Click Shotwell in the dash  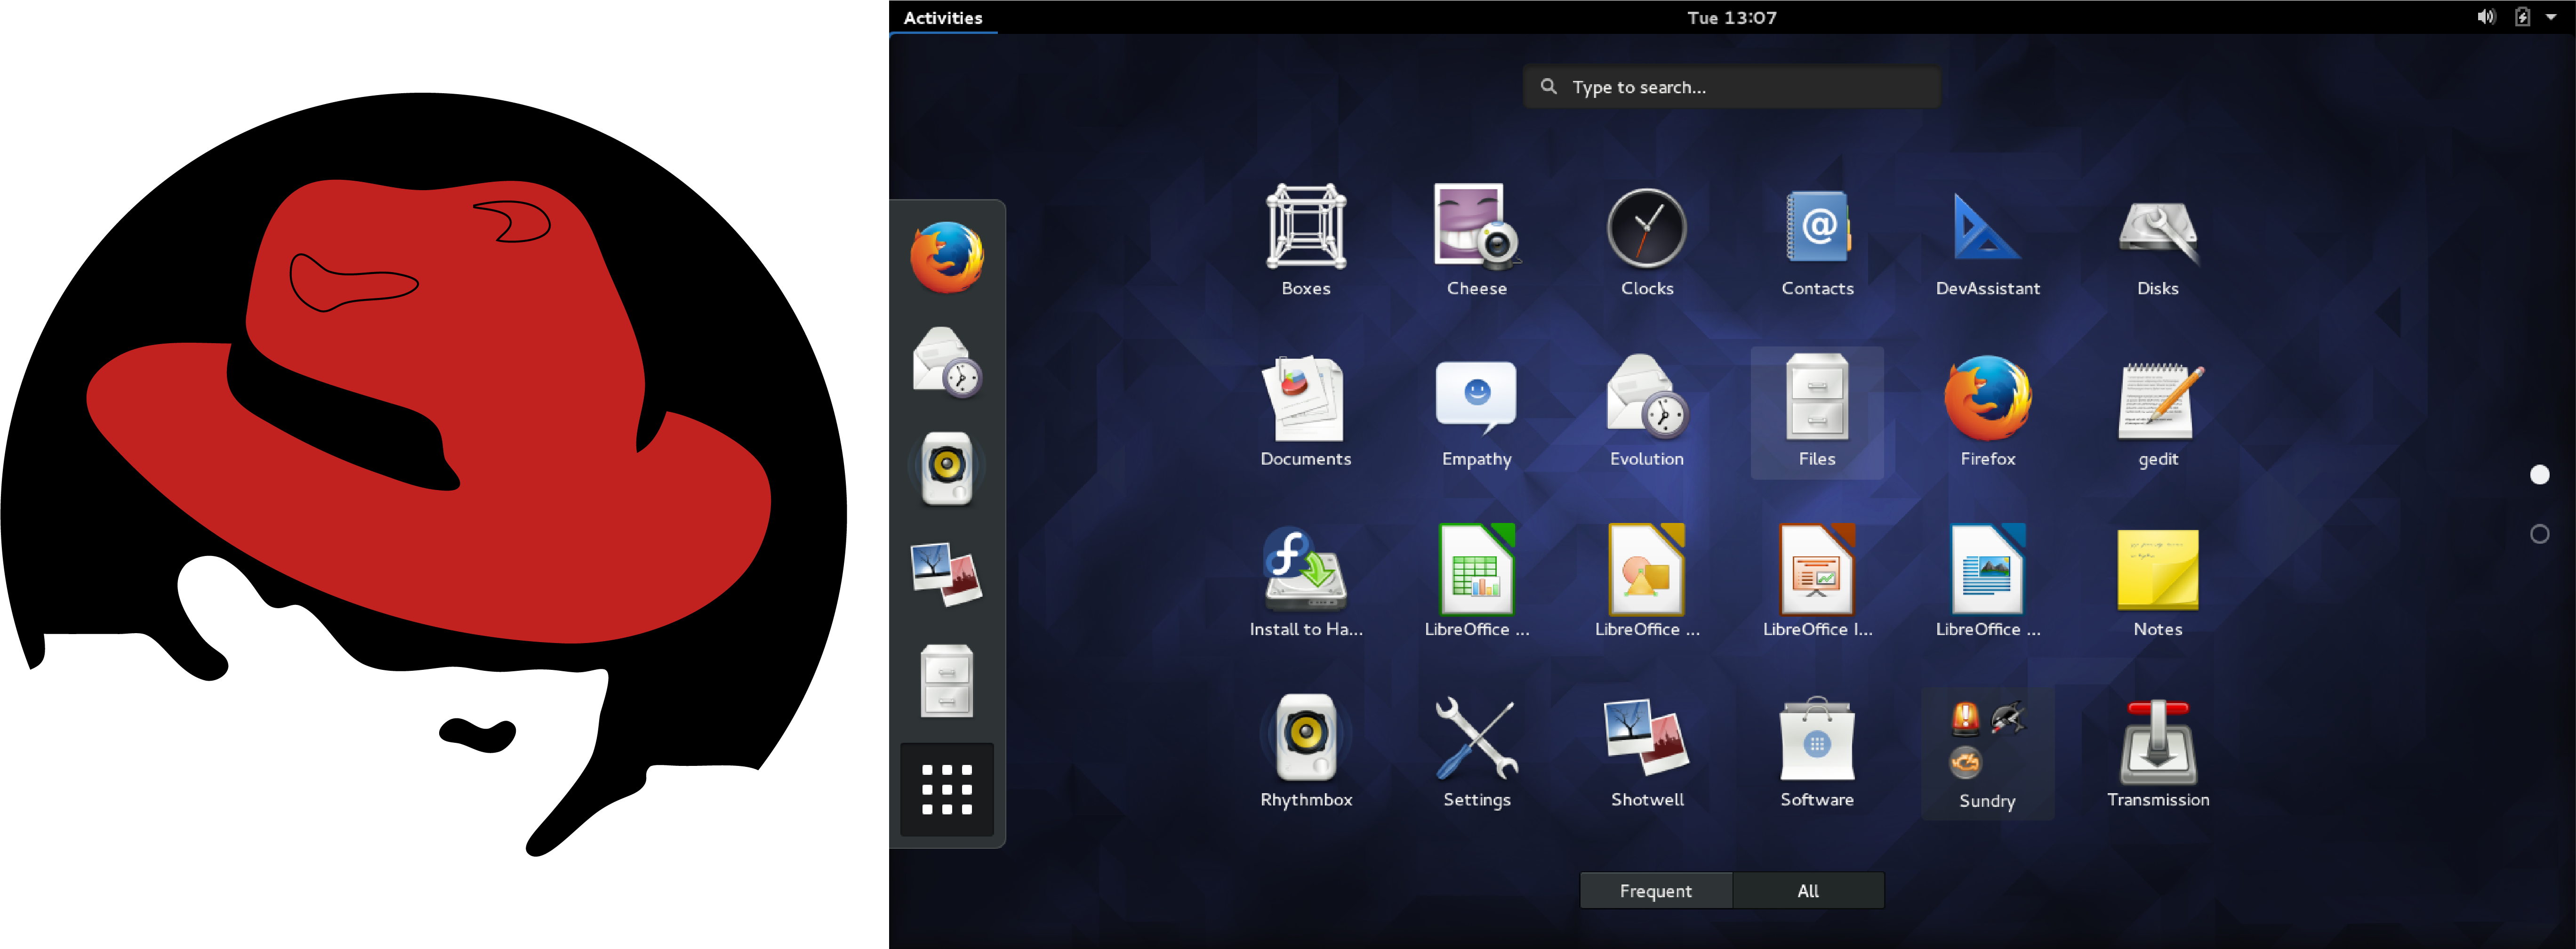point(946,575)
